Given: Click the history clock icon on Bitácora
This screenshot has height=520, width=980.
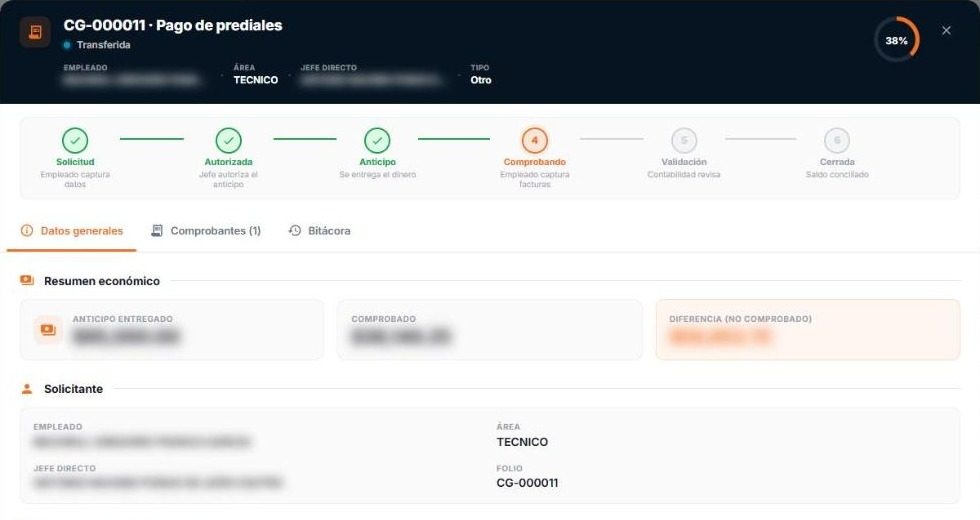Looking at the screenshot, I should point(295,231).
